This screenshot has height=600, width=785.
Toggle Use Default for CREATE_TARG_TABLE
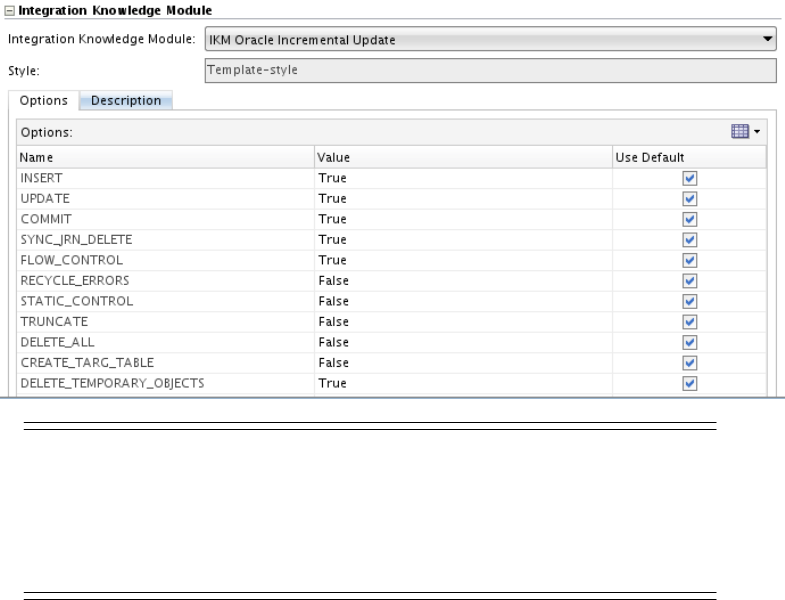click(690, 363)
